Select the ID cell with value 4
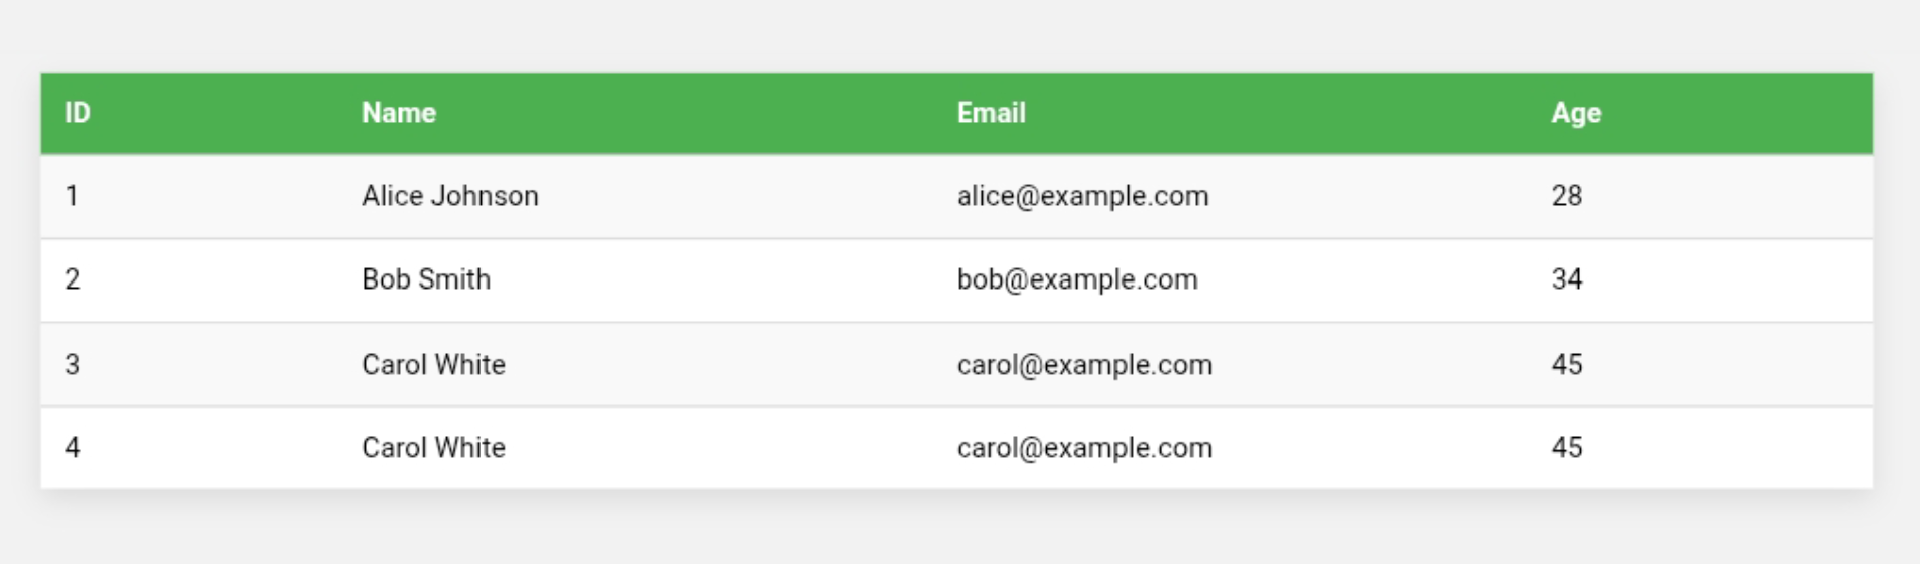 pos(72,447)
